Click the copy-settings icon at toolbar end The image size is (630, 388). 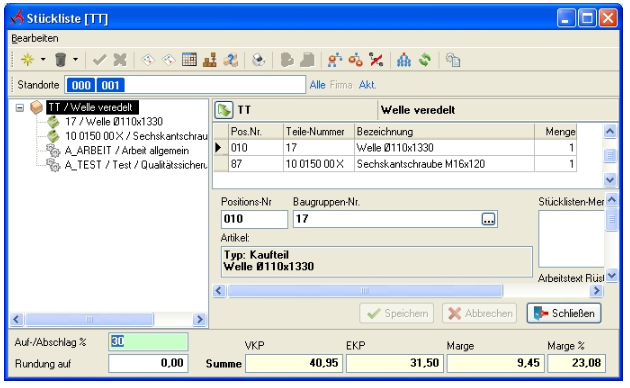point(453,60)
